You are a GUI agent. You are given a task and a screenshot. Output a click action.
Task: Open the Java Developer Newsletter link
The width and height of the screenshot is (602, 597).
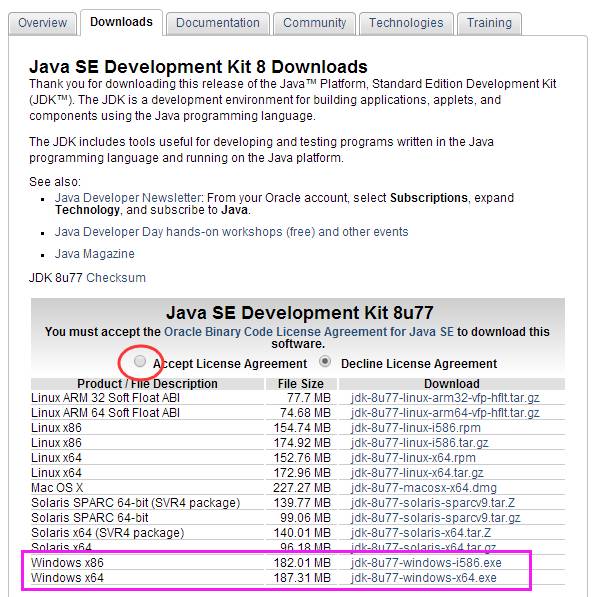tap(128, 198)
